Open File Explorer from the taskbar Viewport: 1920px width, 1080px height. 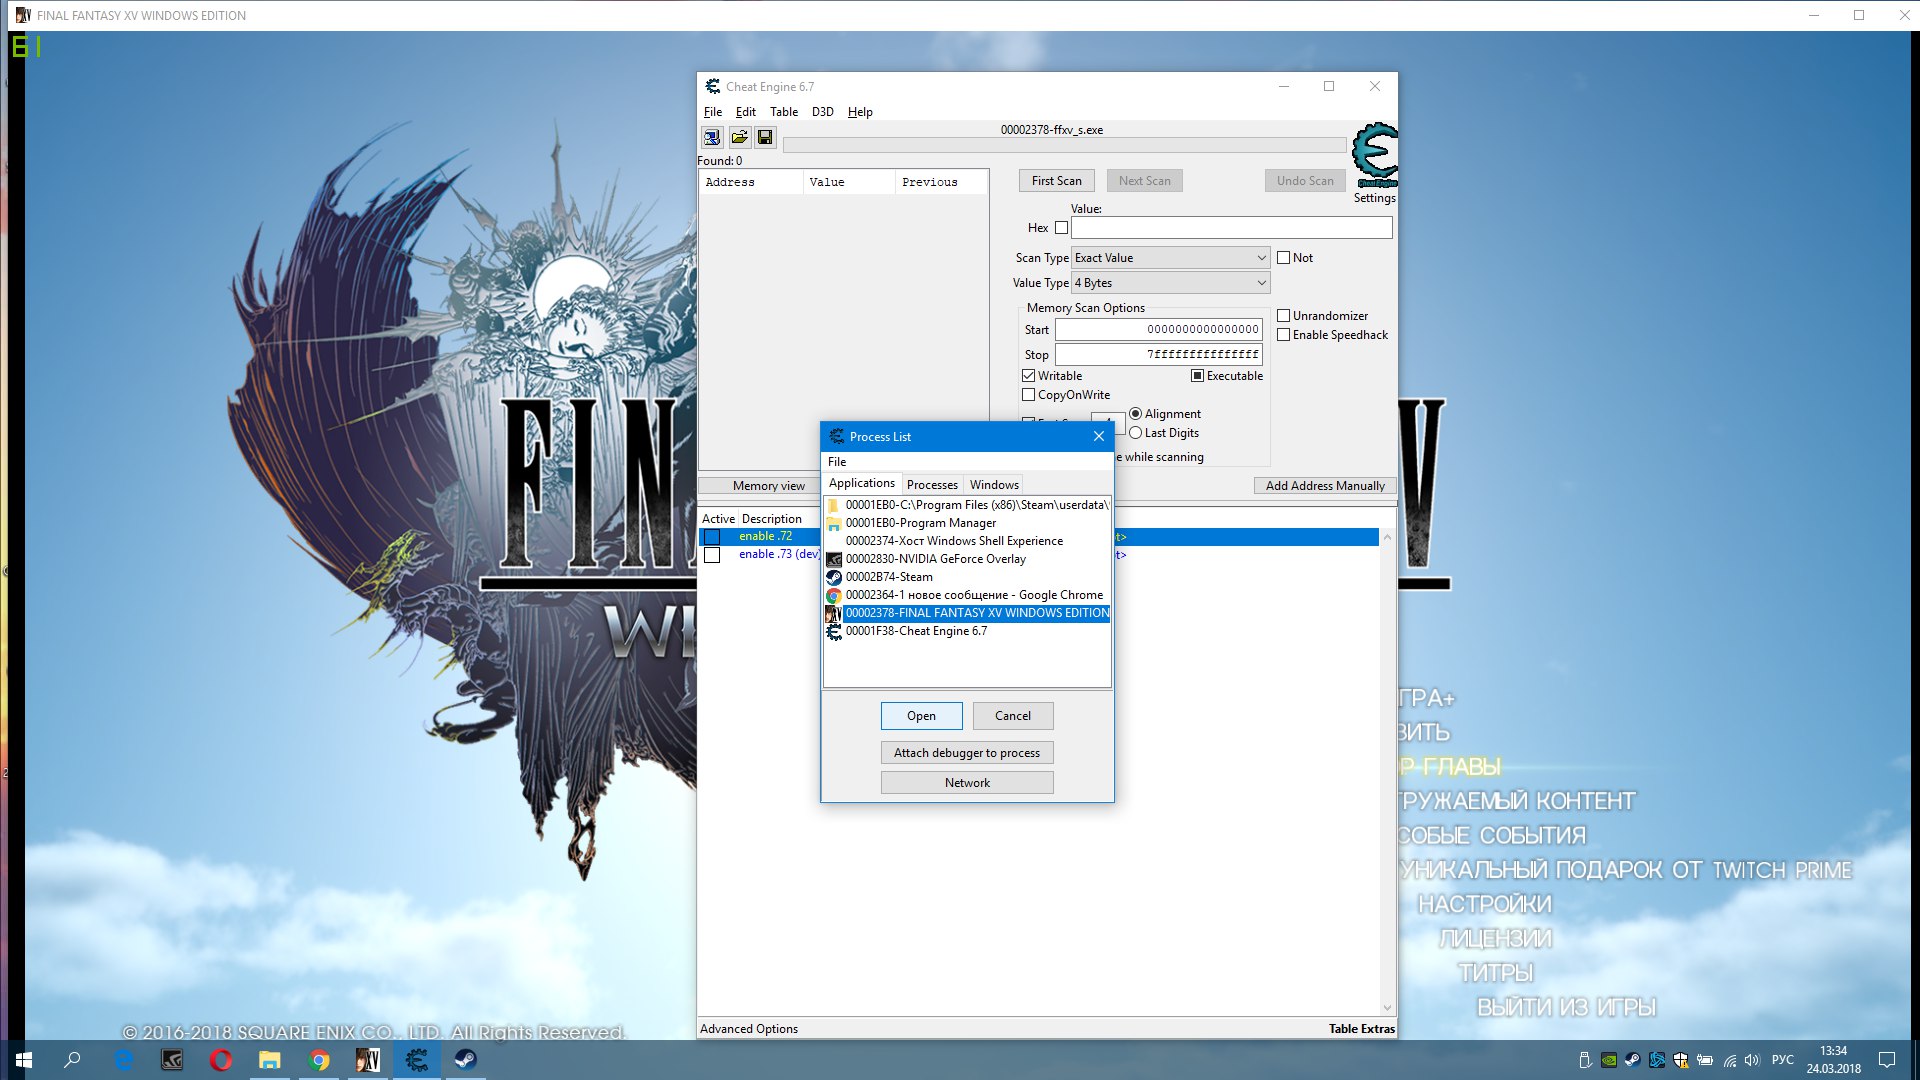click(x=270, y=1060)
